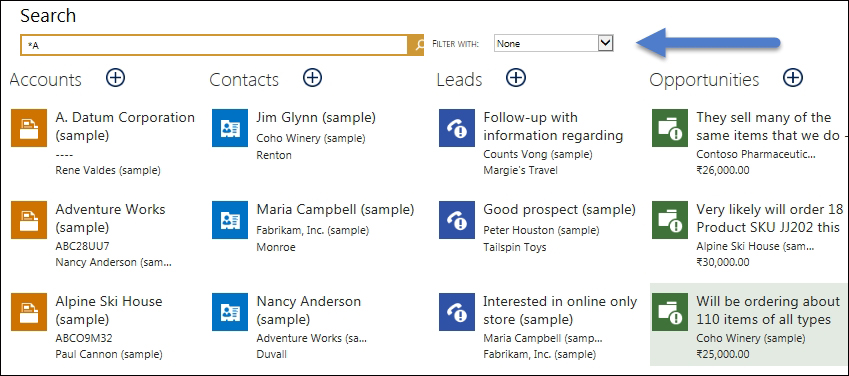
Task: Click Contoso Pharmaceutic... text
Action: tap(756, 154)
